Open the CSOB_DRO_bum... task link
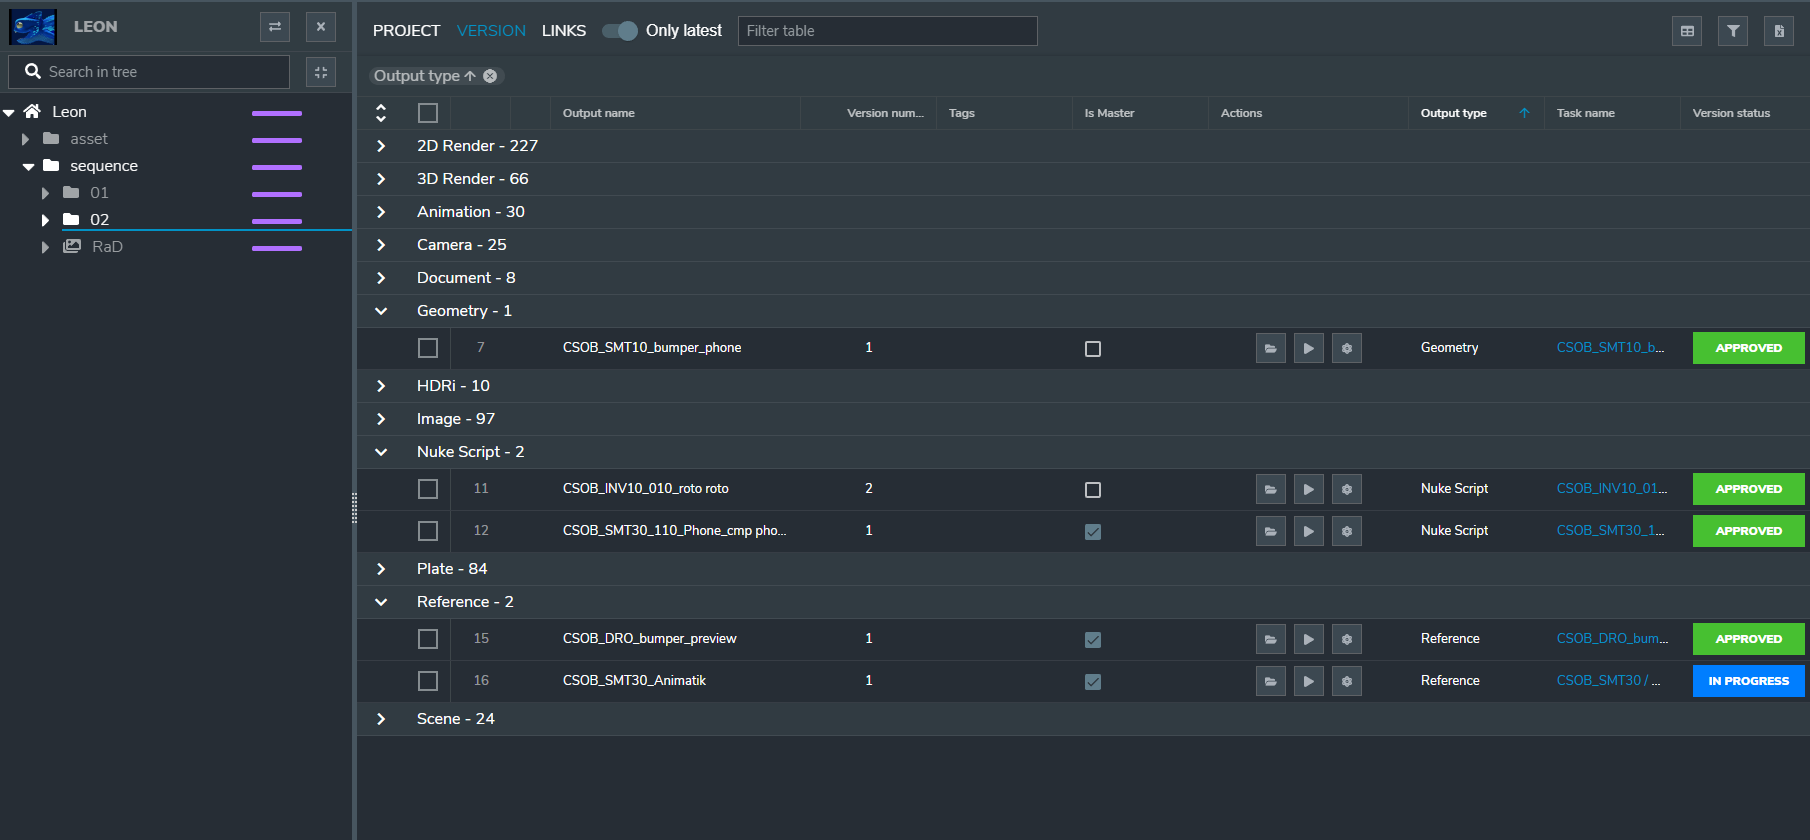 [x=1612, y=639]
